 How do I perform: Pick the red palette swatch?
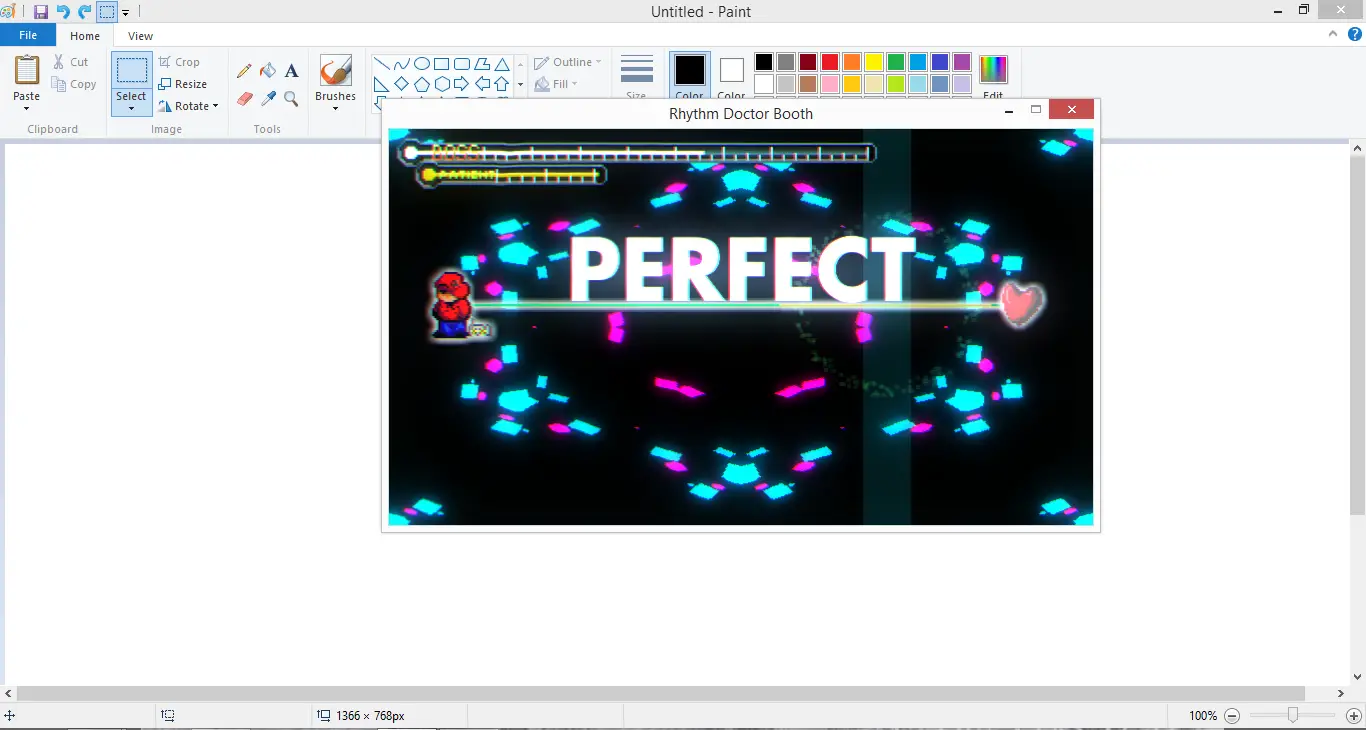tap(830, 62)
